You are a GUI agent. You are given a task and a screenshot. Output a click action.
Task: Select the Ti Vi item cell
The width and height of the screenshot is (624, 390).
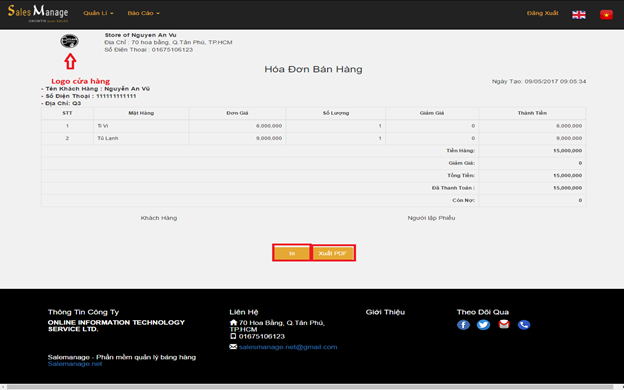point(141,126)
